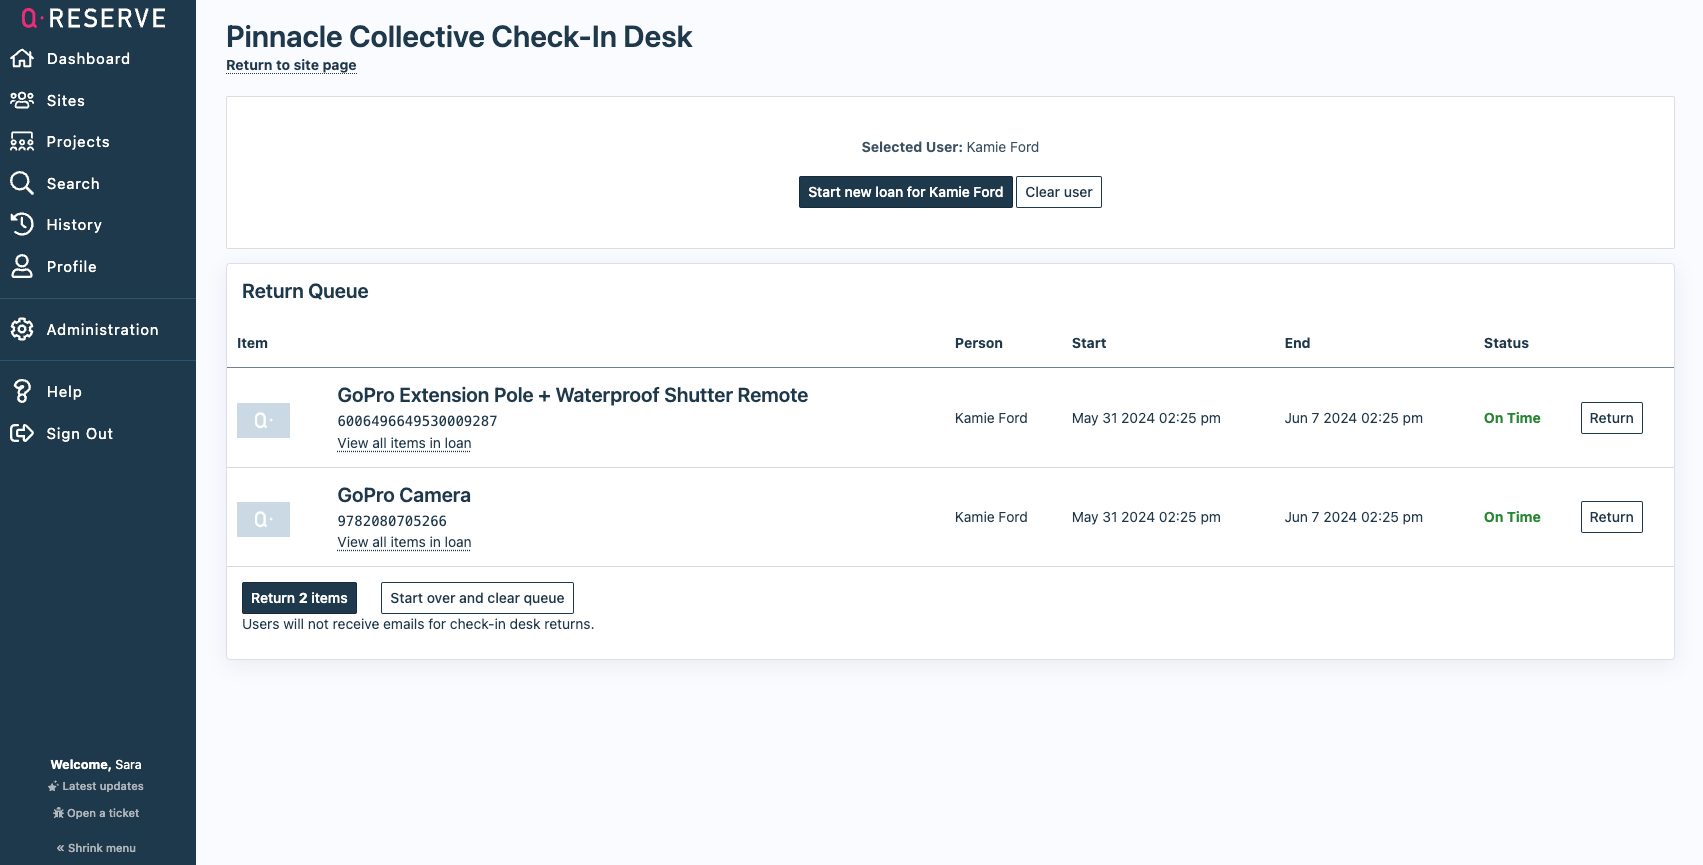Click Return 2 items button
Image resolution: width=1703 pixels, height=865 pixels.
(x=299, y=598)
